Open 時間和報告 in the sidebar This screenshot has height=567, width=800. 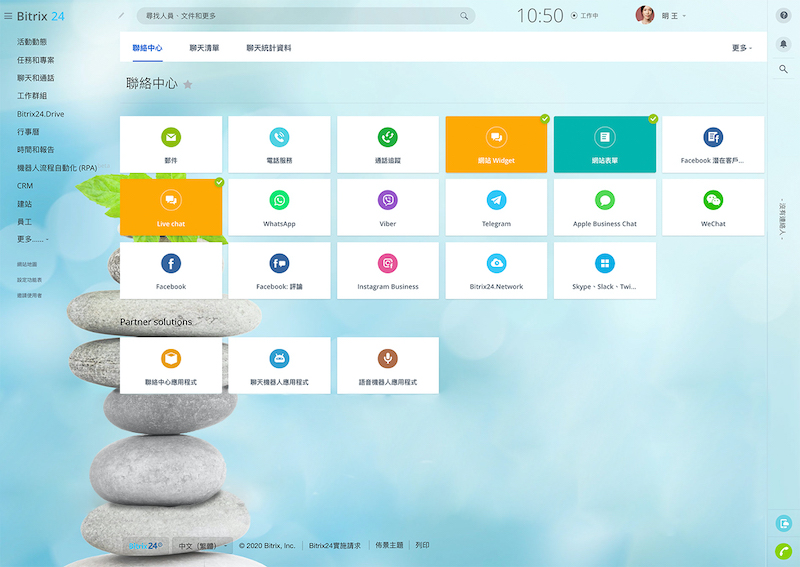[x=36, y=150]
